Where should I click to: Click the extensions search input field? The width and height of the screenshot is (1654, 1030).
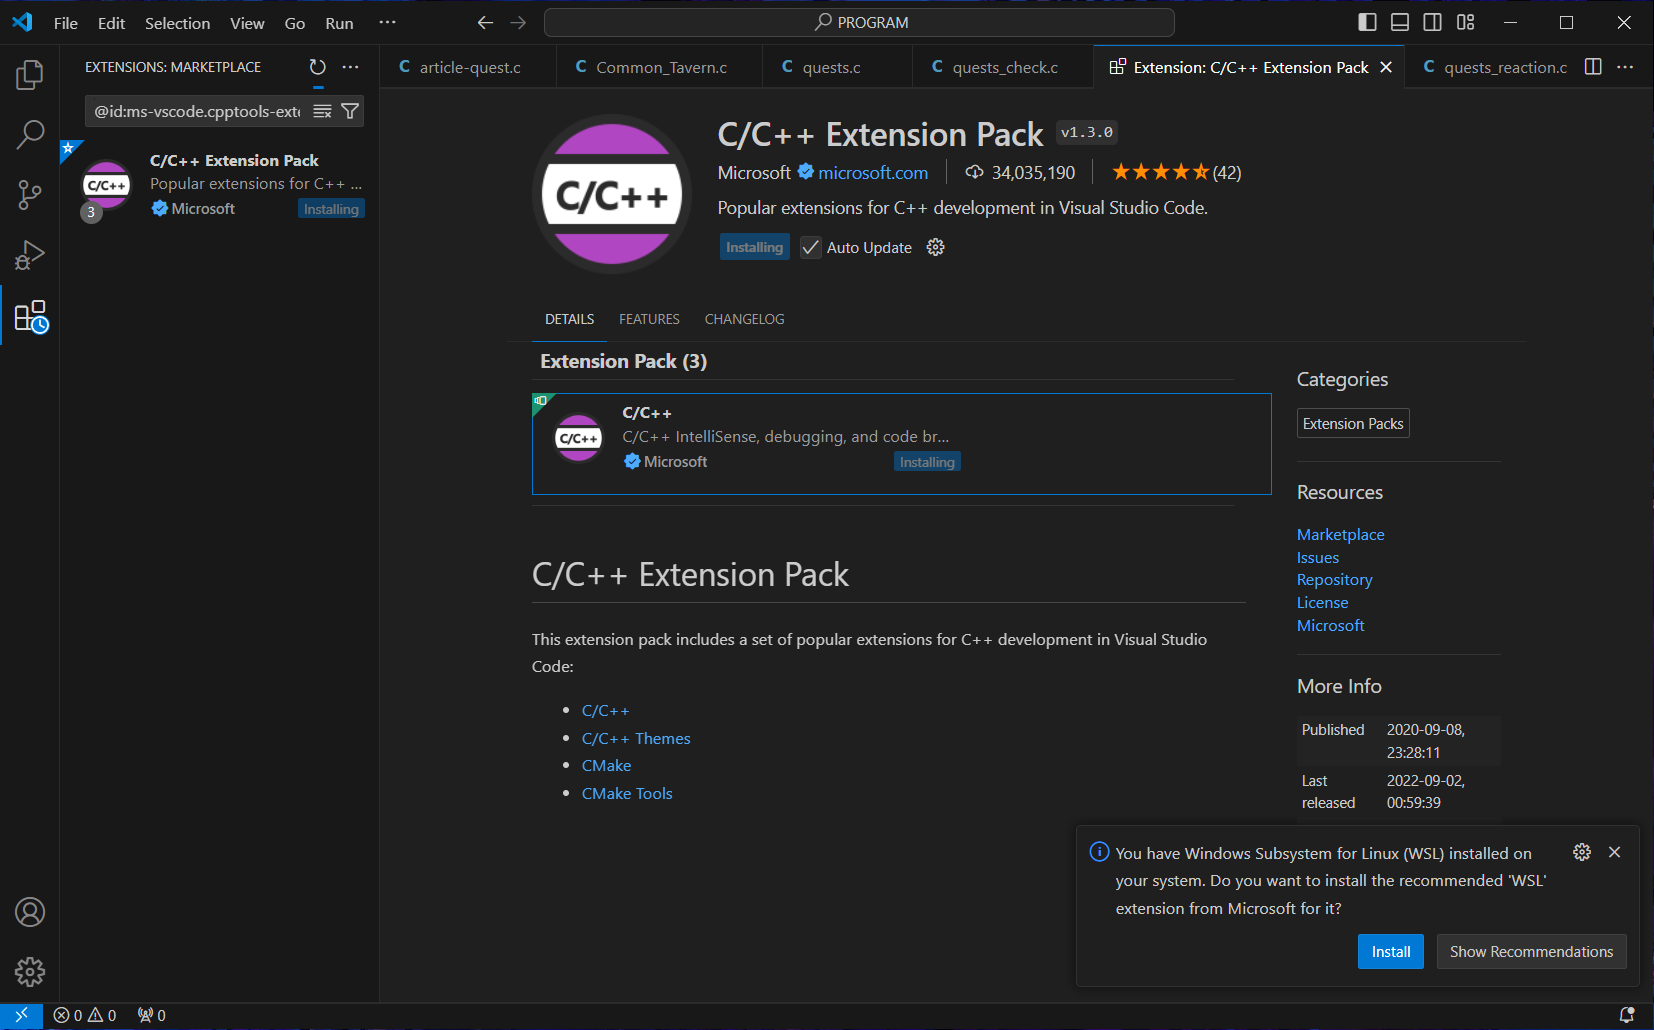click(x=198, y=111)
